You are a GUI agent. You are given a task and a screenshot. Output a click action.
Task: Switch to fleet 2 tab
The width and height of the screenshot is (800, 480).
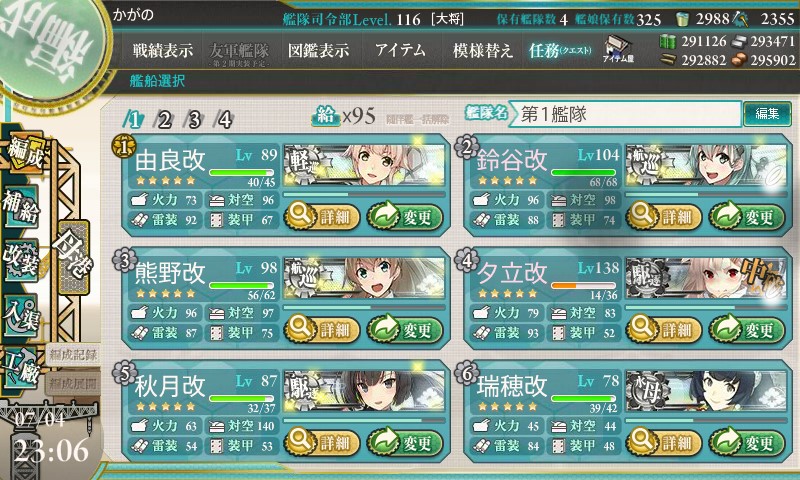click(x=164, y=120)
